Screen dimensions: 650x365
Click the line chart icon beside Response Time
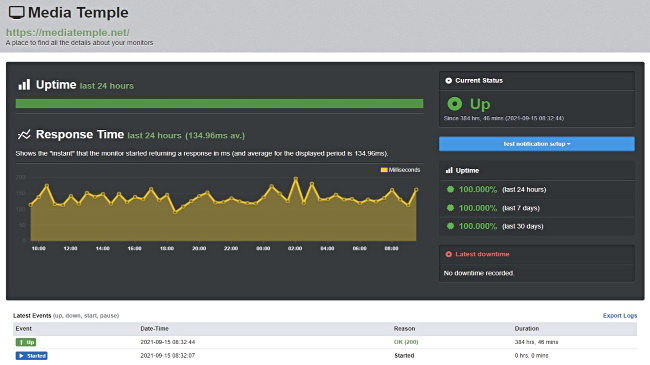pyautogui.click(x=24, y=134)
